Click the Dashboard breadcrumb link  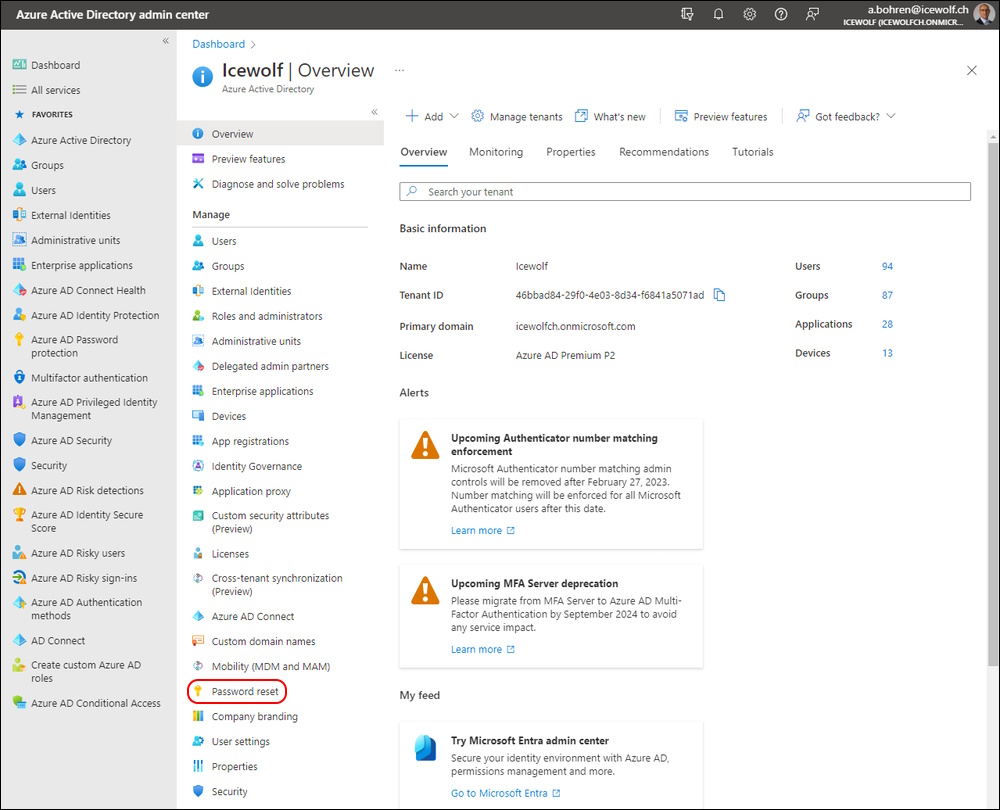[x=219, y=44]
